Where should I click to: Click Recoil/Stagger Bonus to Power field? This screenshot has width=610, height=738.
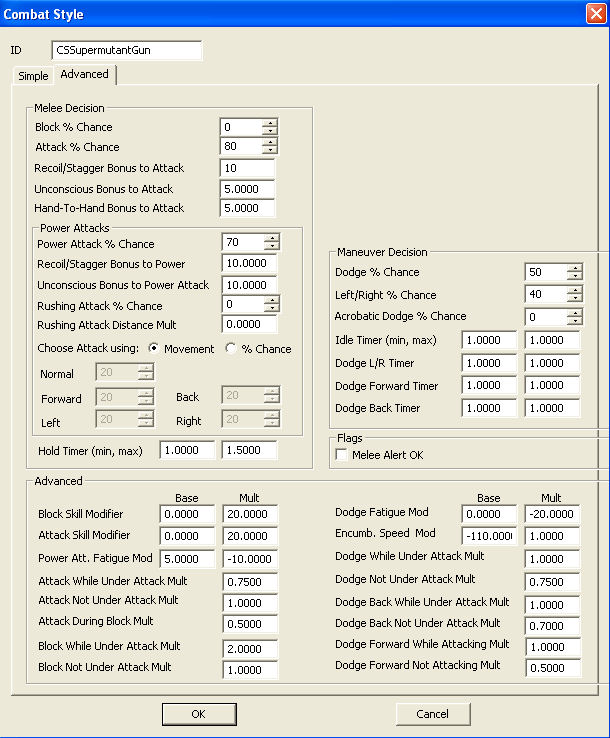[249, 263]
